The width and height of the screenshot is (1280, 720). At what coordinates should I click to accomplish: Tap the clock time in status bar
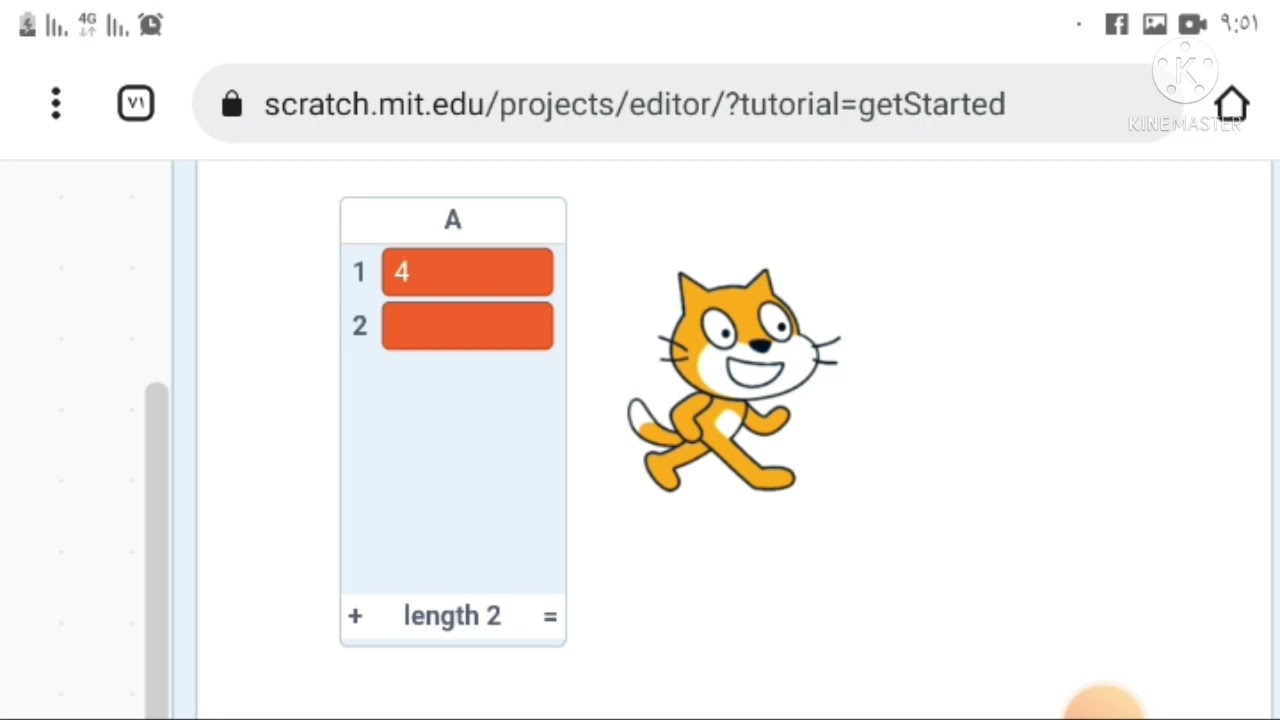(1239, 24)
